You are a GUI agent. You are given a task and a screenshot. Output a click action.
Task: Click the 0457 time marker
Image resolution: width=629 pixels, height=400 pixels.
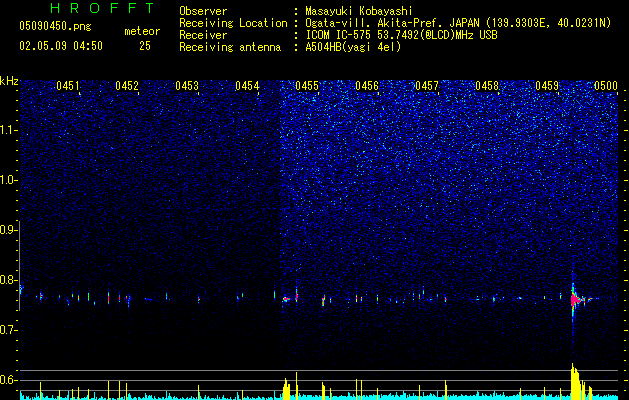[427, 86]
